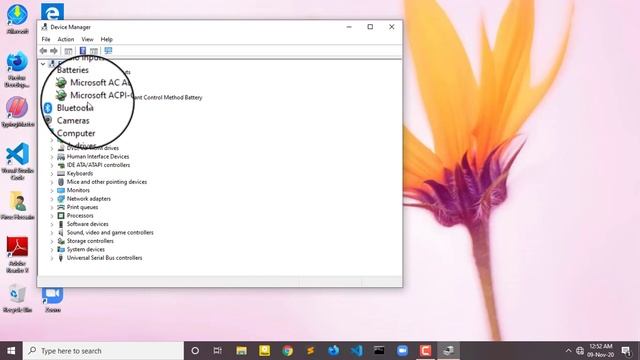
Task: Click the taskbar search box
Action: [103, 351]
